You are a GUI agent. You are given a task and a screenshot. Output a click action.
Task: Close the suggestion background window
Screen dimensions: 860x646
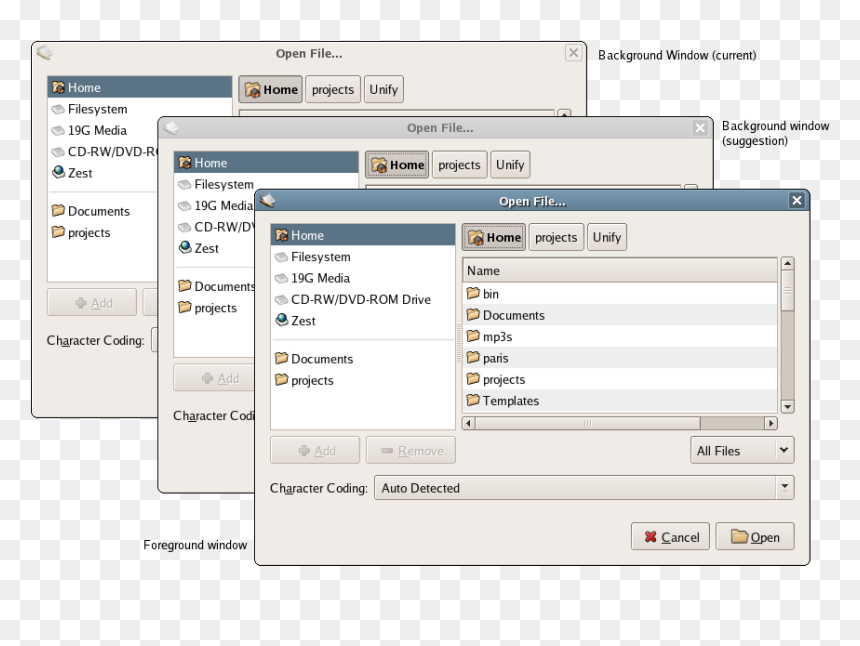[x=700, y=128]
